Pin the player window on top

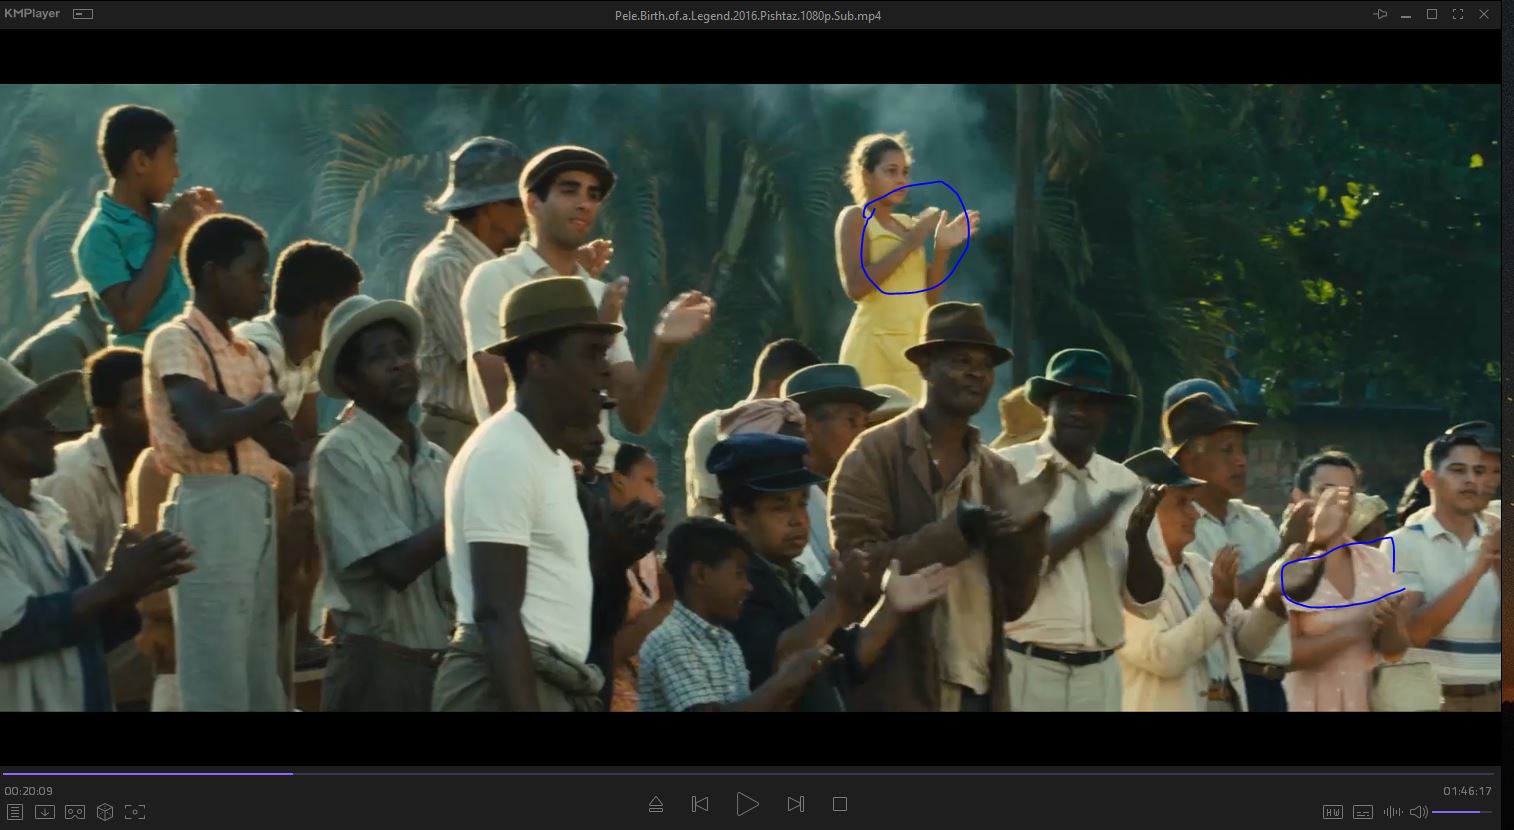coord(1380,14)
